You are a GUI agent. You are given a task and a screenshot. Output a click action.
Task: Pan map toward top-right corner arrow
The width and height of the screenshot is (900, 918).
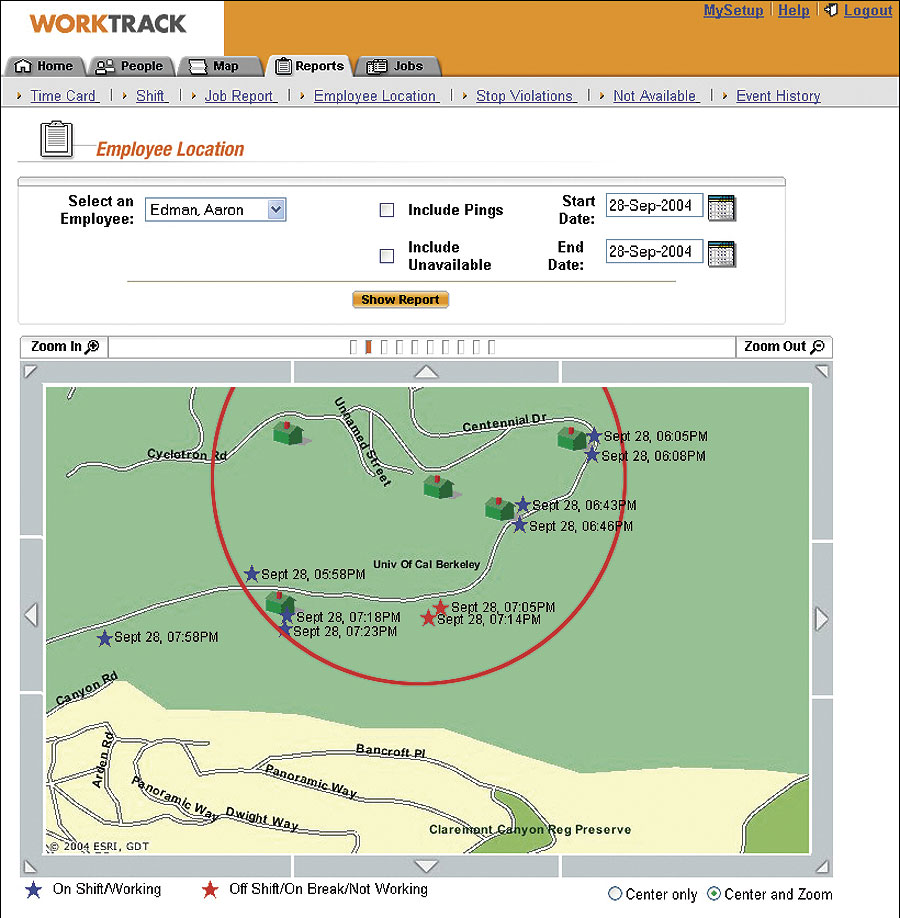(822, 371)
